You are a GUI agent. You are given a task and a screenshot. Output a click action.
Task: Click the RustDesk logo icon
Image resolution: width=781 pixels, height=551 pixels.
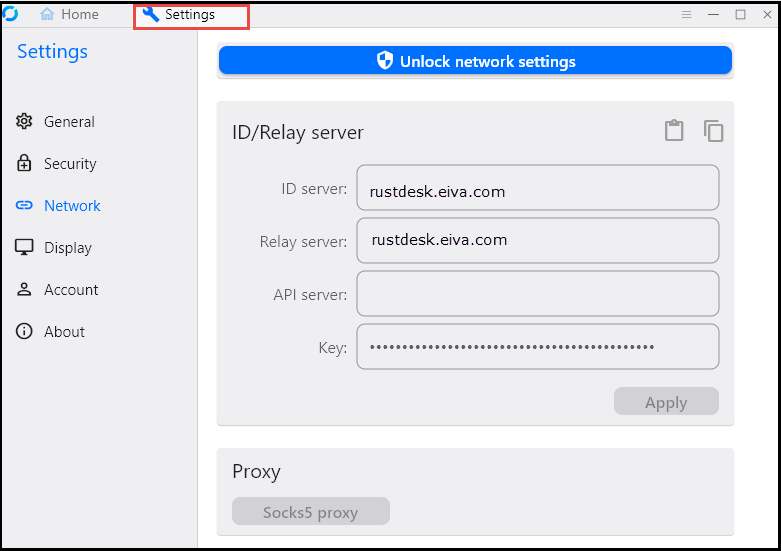[10, 13]
